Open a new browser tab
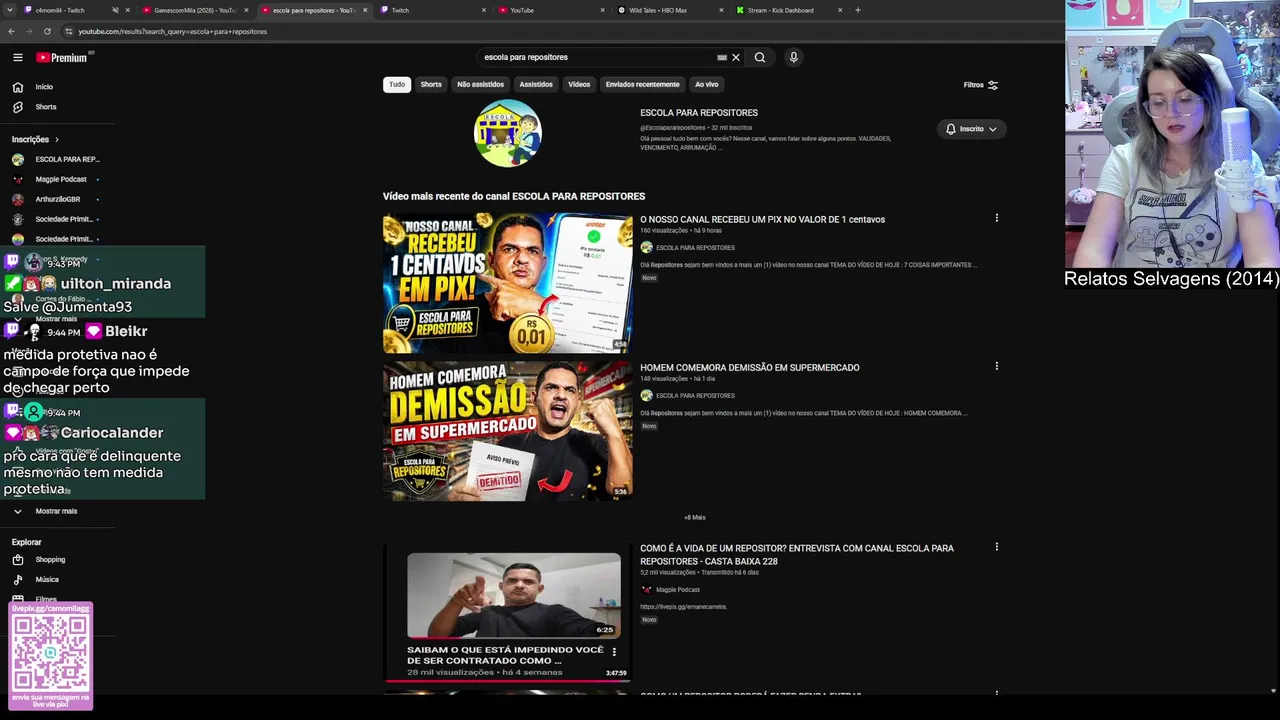 point(858,10)
